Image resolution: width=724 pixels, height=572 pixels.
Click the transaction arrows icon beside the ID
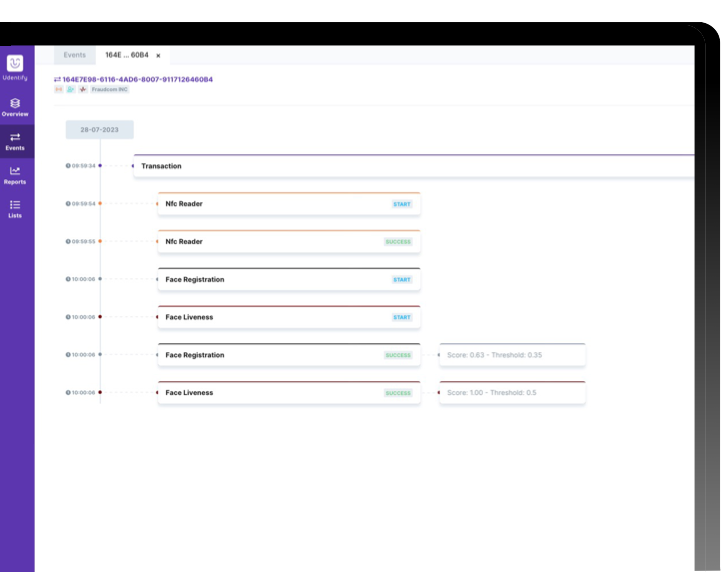coord(57,79)
